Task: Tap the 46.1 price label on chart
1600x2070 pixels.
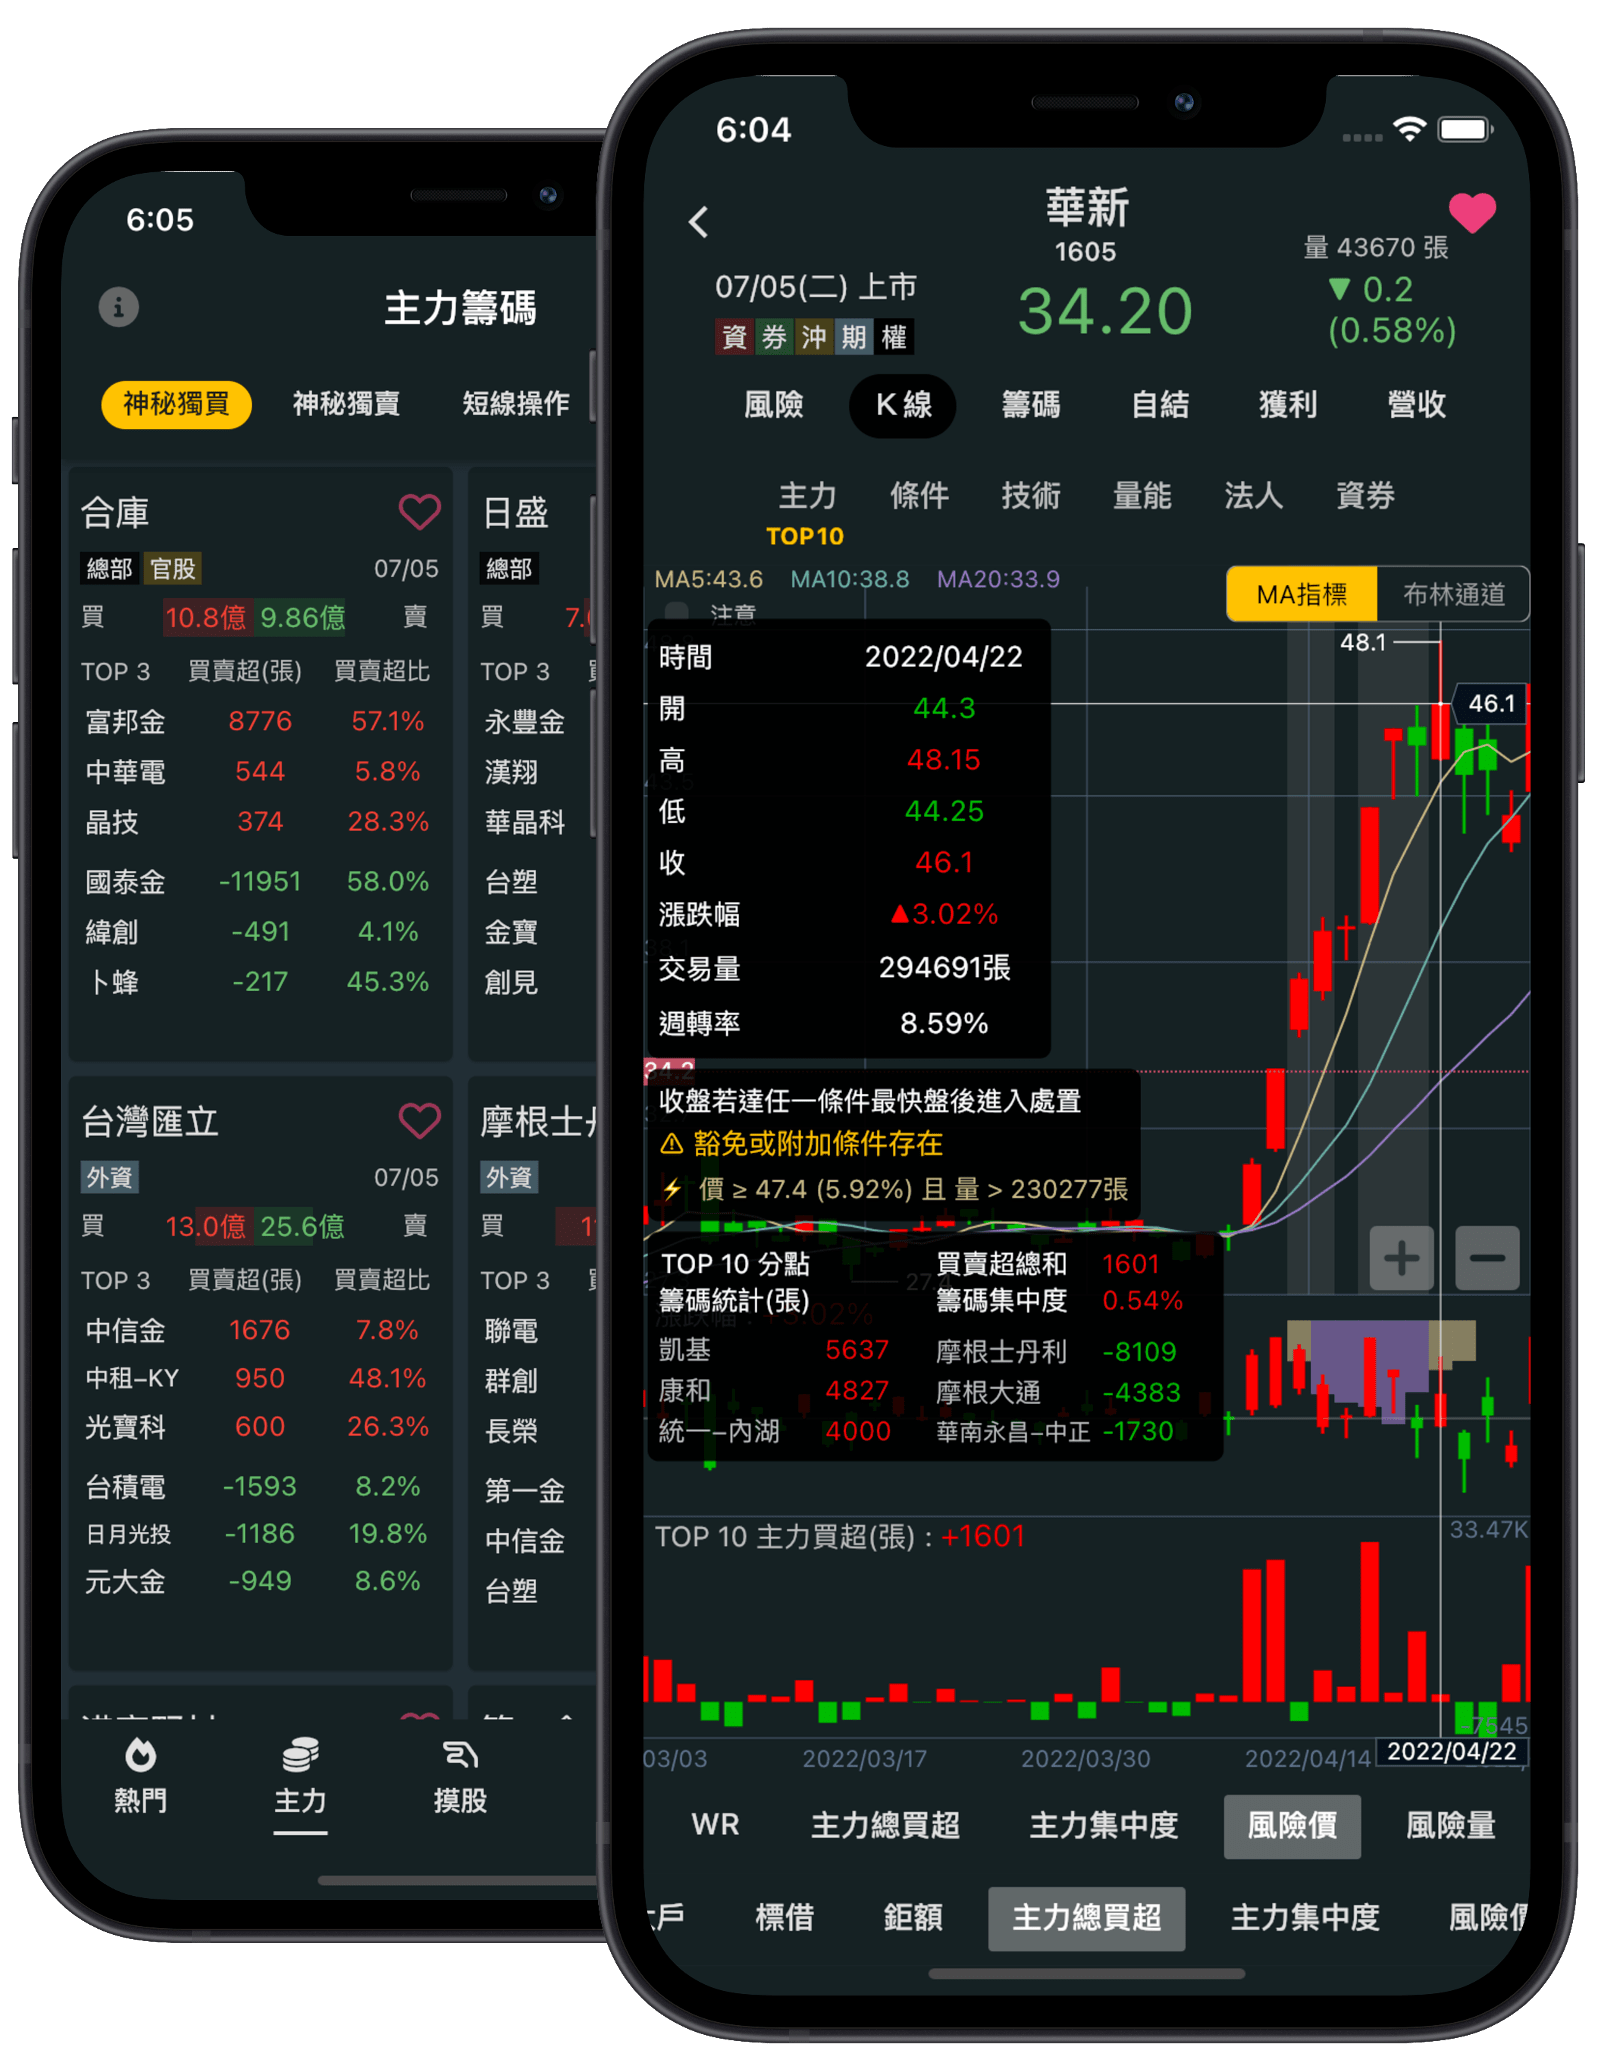Action: (1491, 703)
